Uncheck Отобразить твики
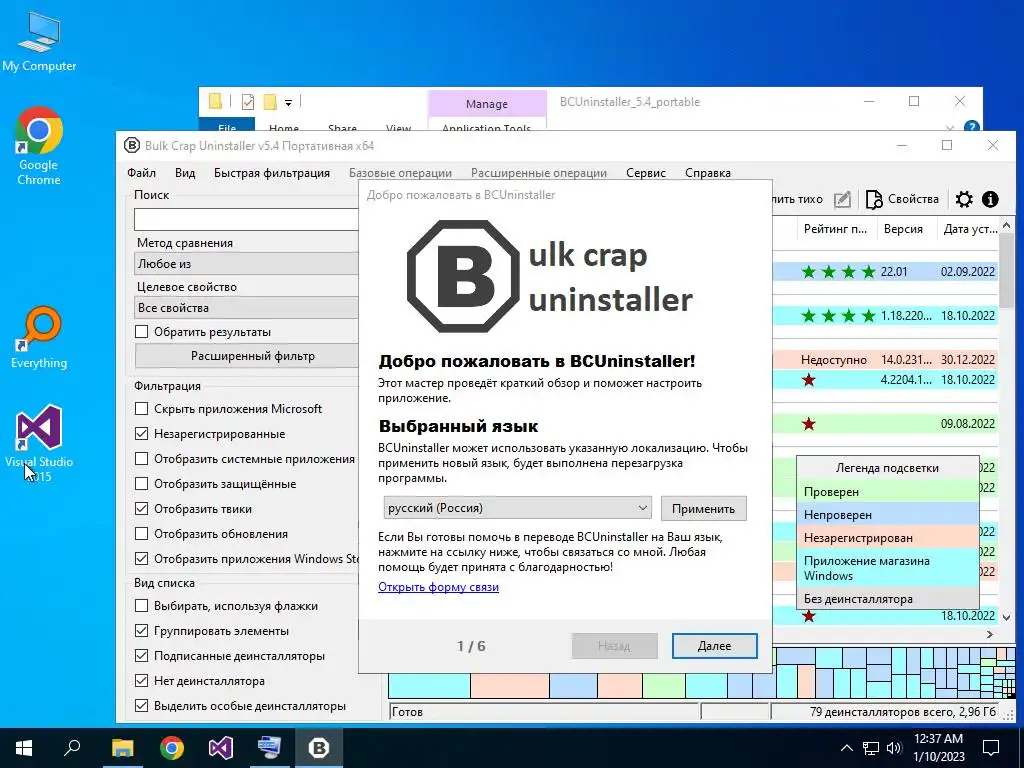This screenshot has height=768, width=1024. pyautogui.click(x=141, y=509)
